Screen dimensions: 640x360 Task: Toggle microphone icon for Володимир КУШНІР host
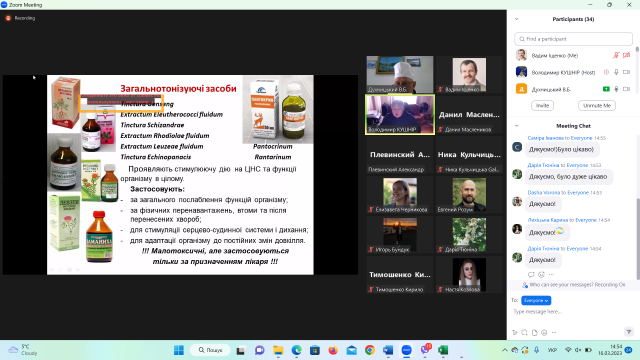616,72
